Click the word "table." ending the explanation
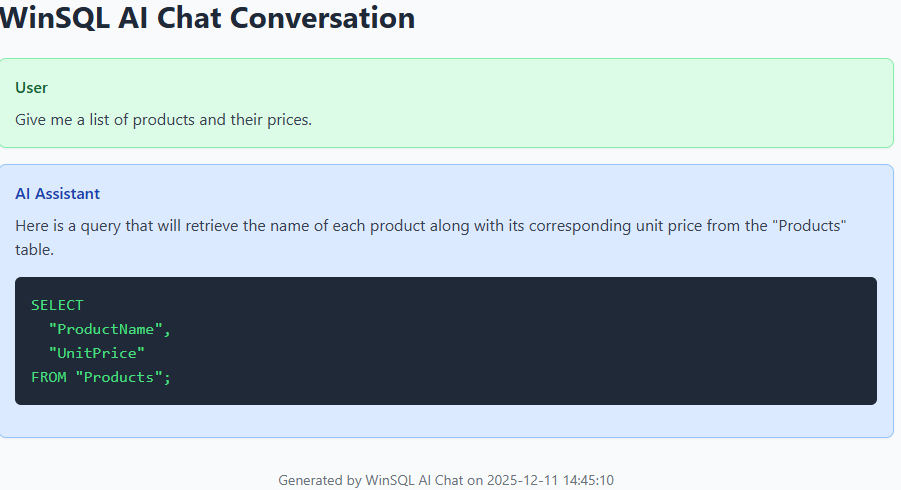Viewport: 901px width, 490px height. pos(34,250)
